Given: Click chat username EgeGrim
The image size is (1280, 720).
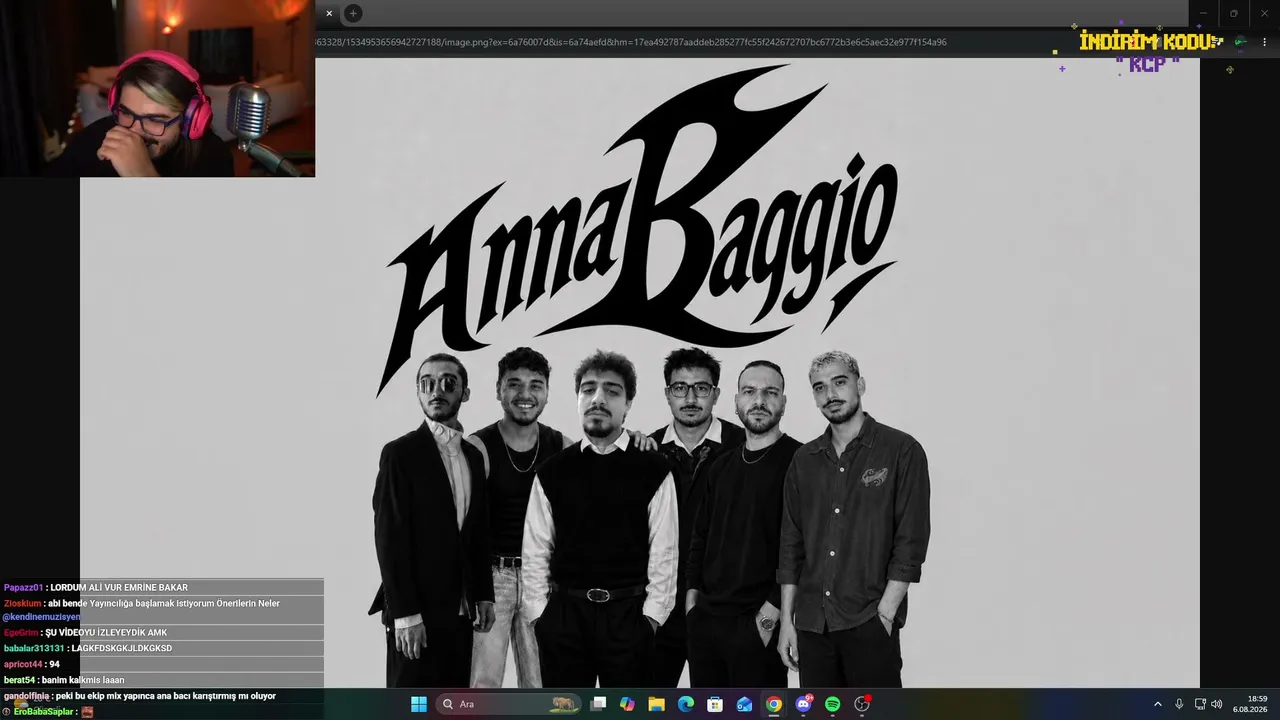Looking at the screenshot, I should [21, 633].
